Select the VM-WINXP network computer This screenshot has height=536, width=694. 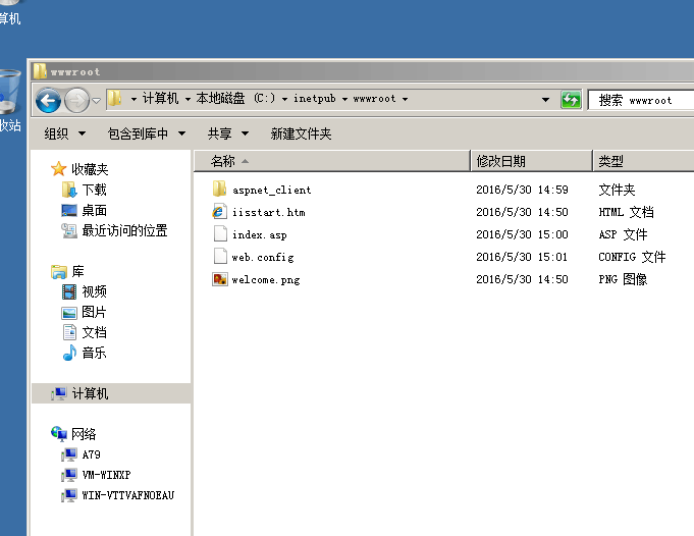(x=106, y=475)
